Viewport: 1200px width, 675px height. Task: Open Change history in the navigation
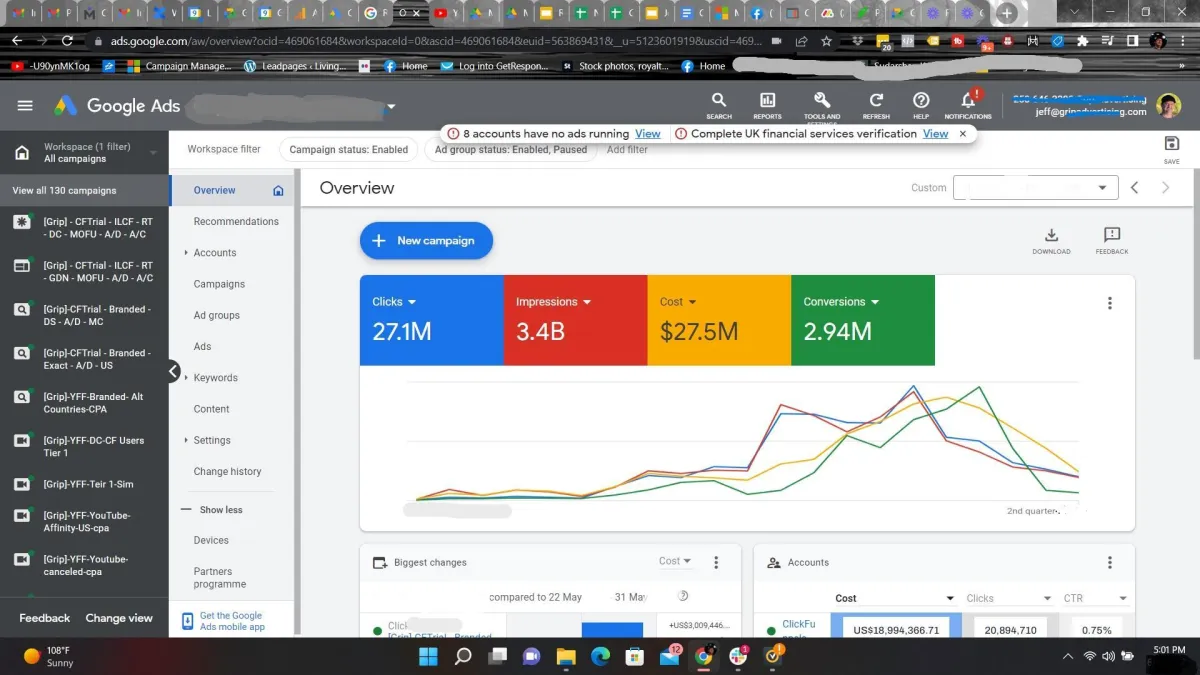[x=227, y=471]
